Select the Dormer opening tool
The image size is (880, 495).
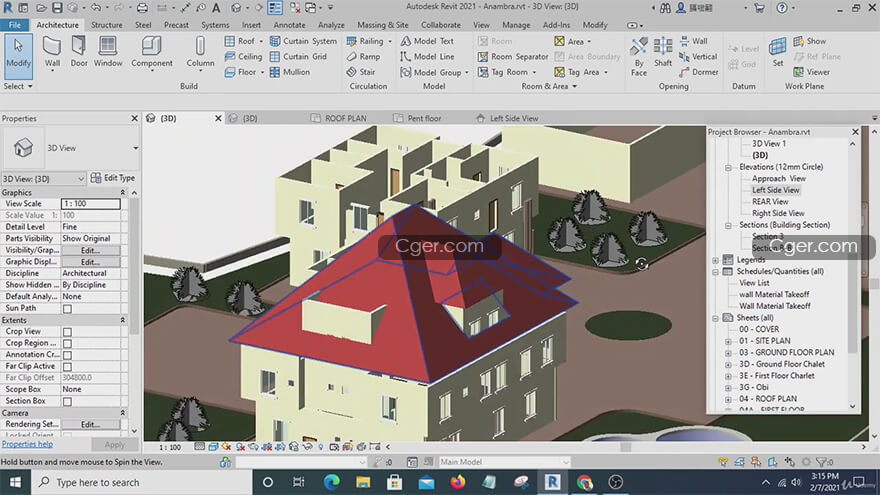pos(698,72)
